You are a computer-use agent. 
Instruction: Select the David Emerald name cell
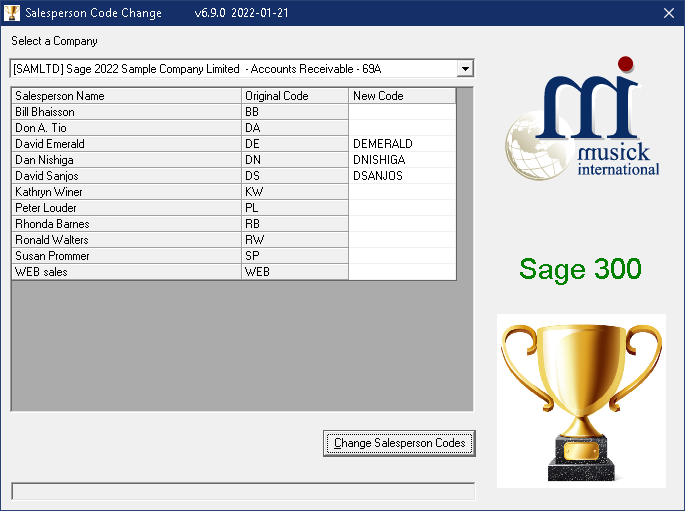127,144
